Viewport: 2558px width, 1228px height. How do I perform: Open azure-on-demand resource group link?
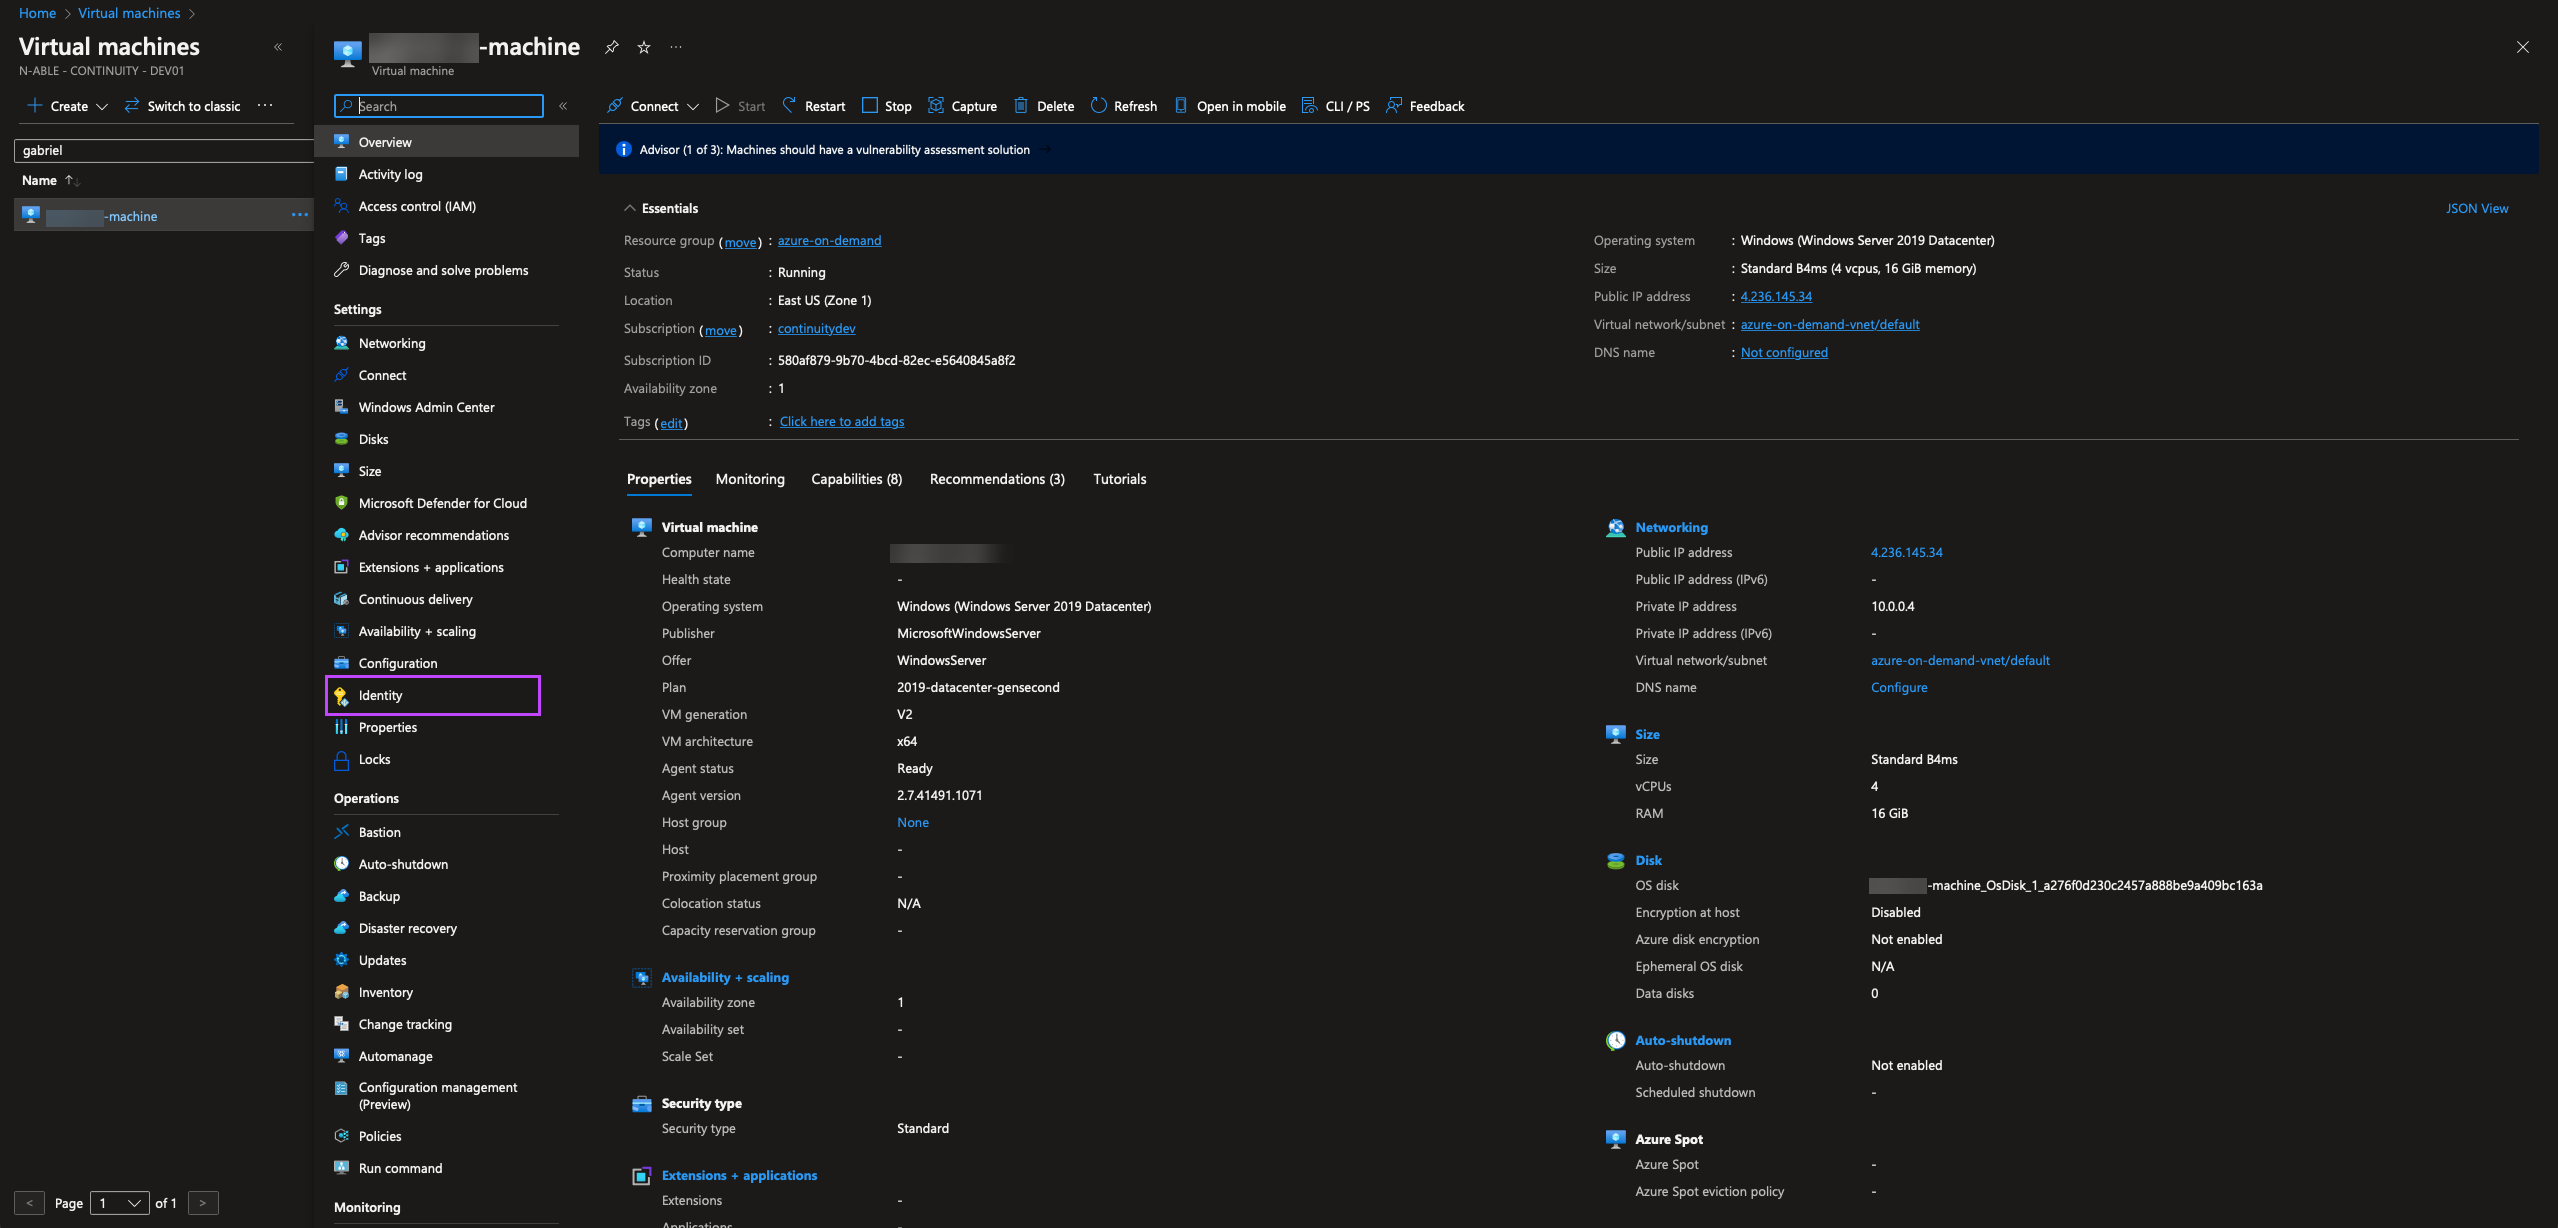(x=829, y=240)
